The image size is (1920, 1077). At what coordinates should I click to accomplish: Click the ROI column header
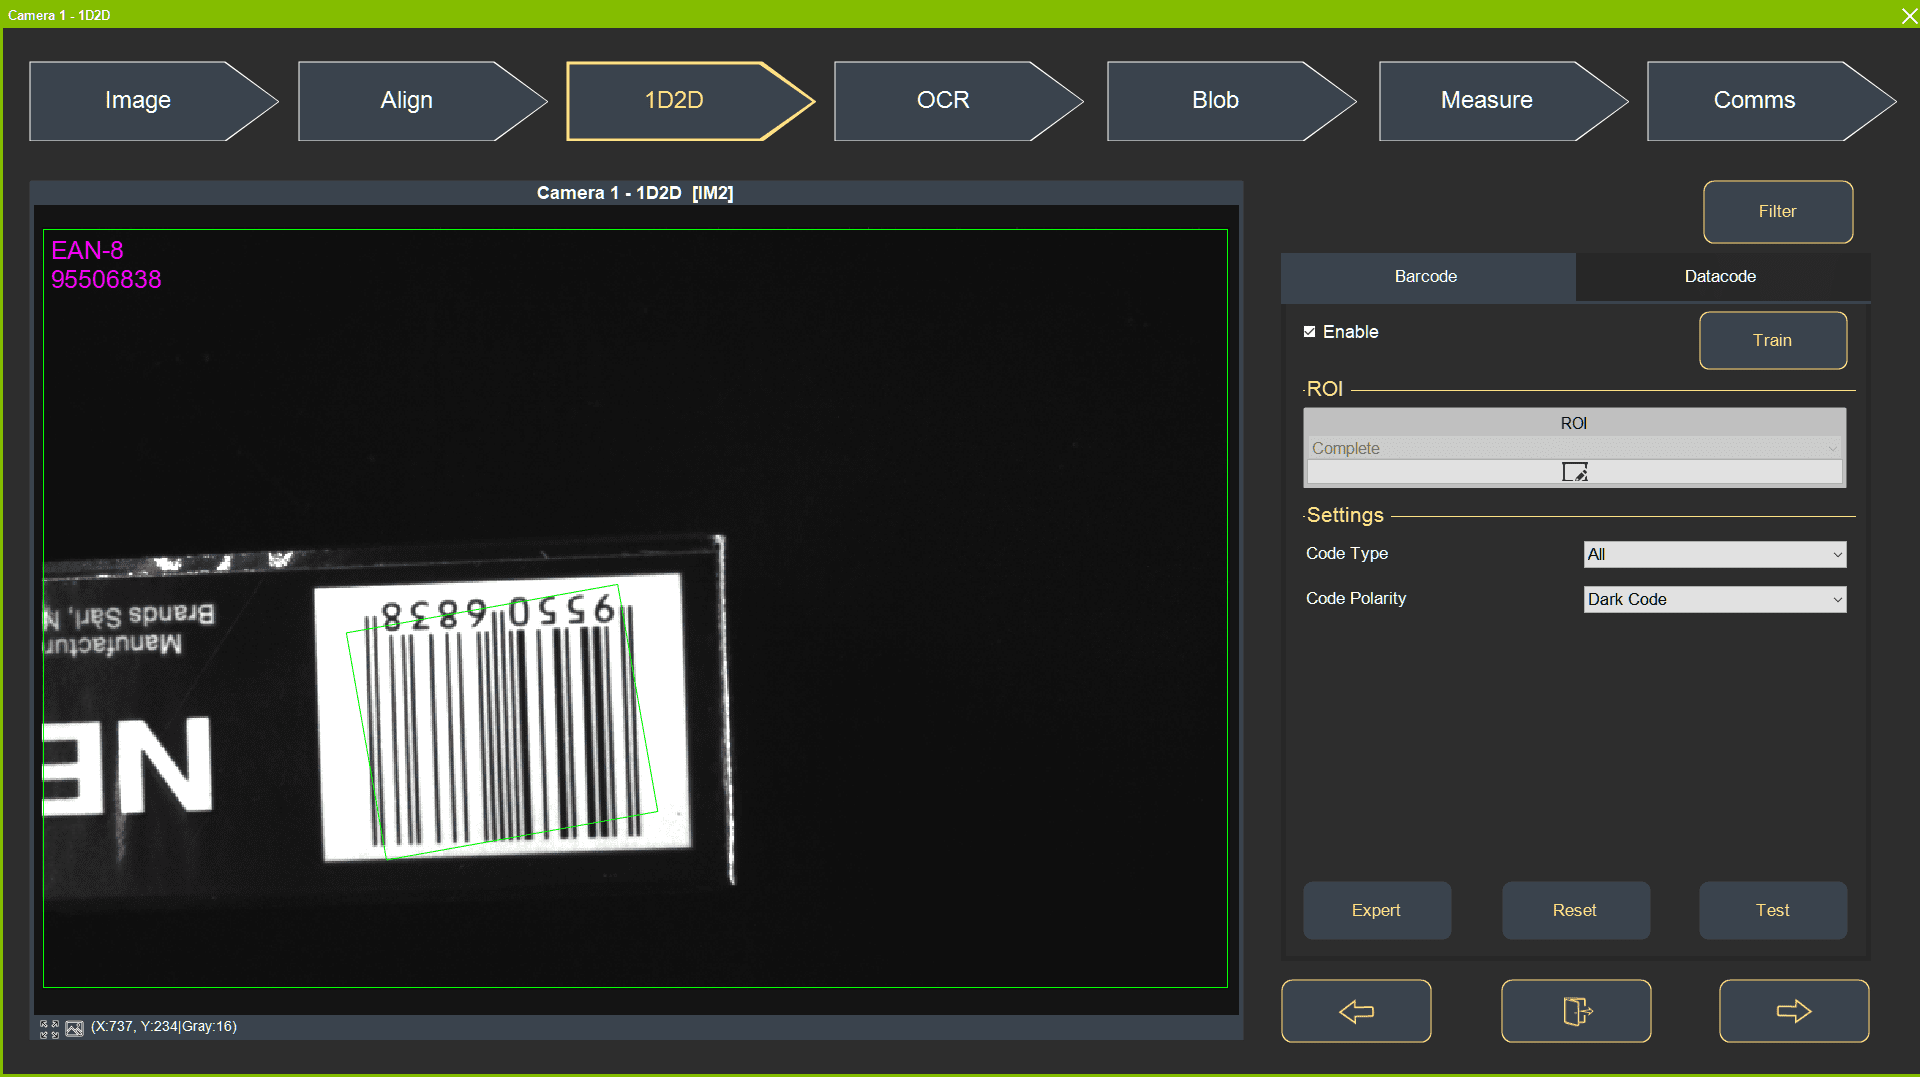[1574, 423]
